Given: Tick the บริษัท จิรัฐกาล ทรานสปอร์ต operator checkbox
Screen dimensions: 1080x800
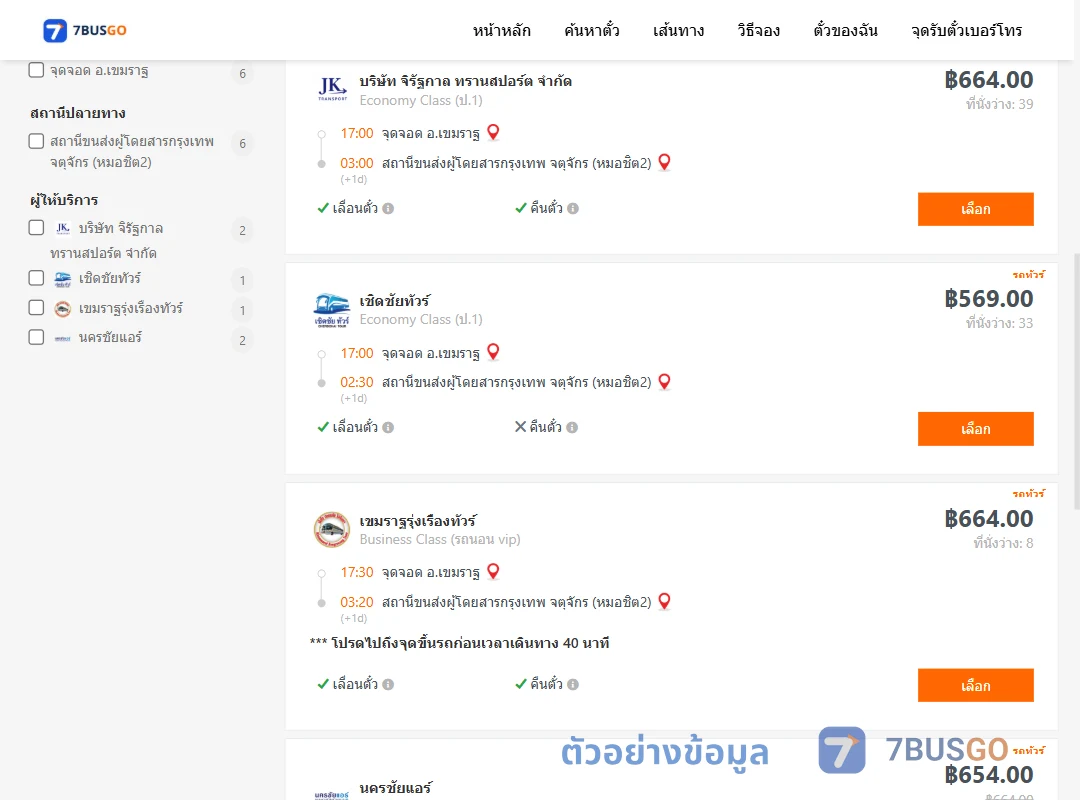Looking at the screenshot, I should 37,228.
